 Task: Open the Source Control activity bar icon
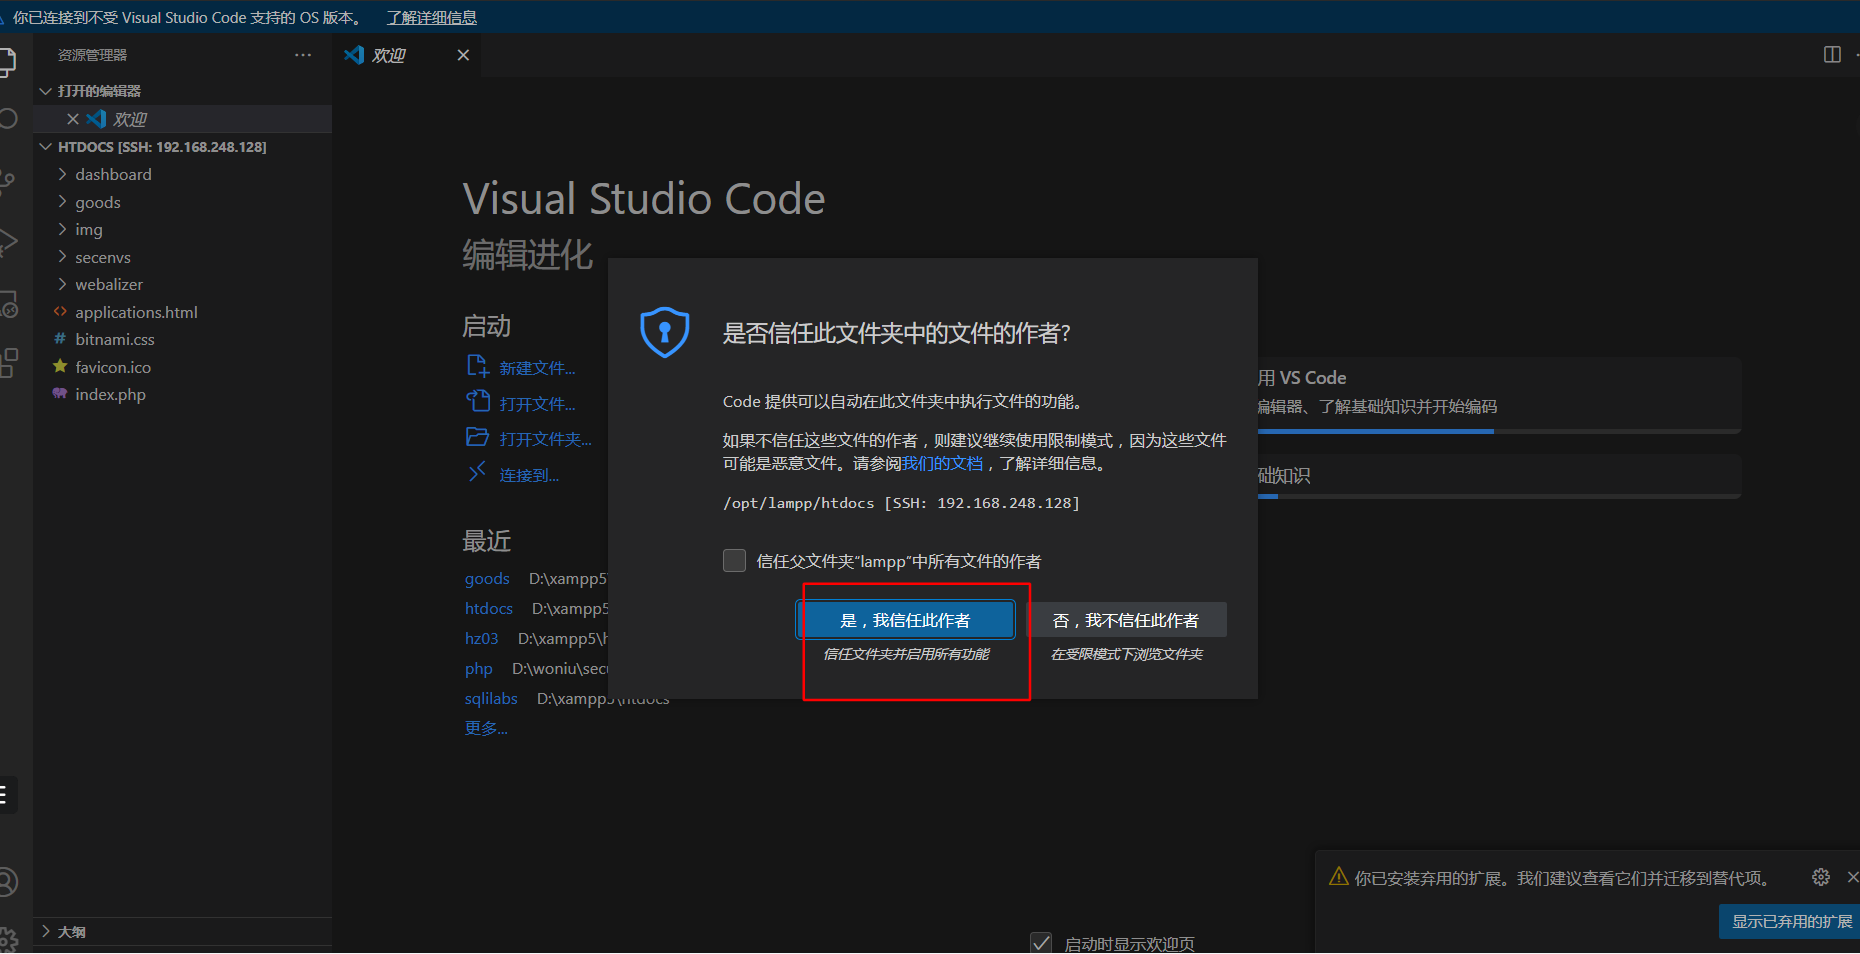tap(6, 182)
